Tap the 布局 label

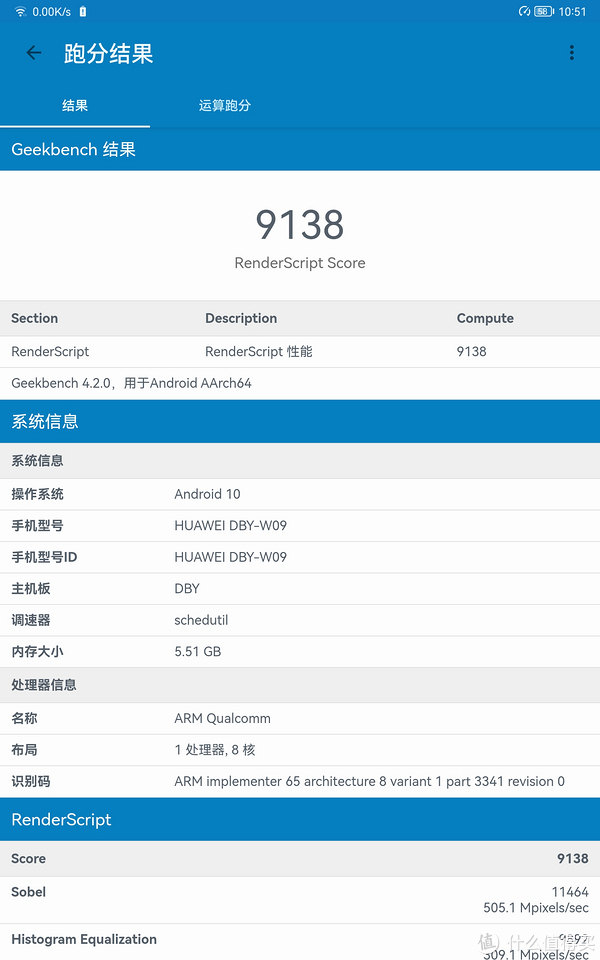tap(24, 750)
